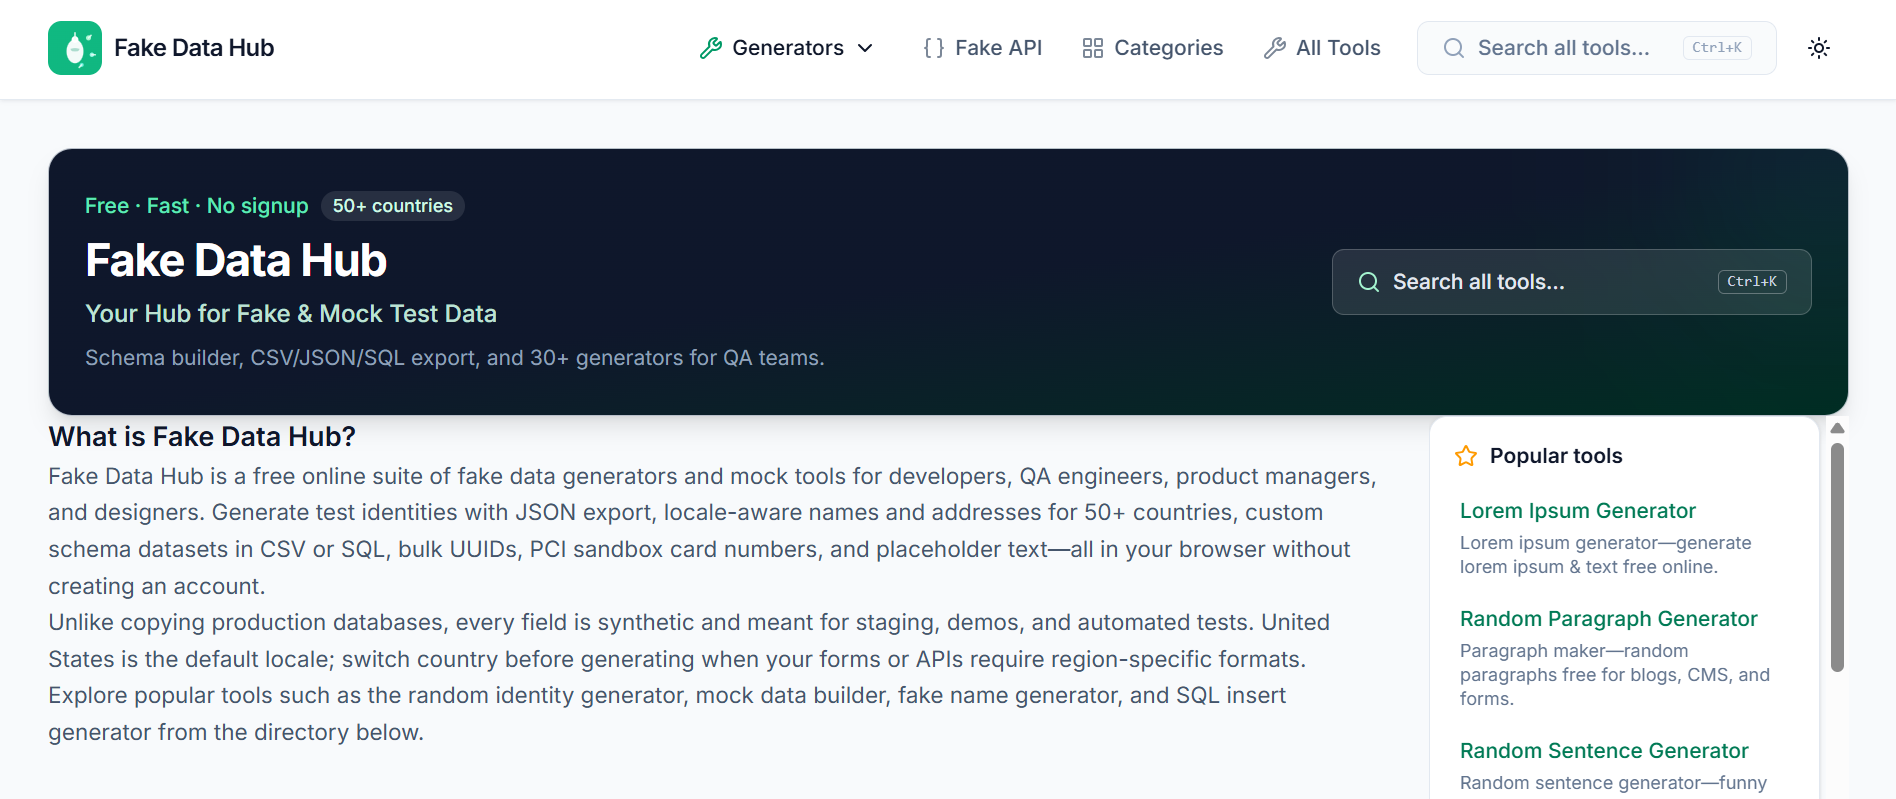The height and width of the screenshot is (799, 1896).
Task: Click "Your Hub for Fake & Mock Test Data"
Action: click(291, 314)
